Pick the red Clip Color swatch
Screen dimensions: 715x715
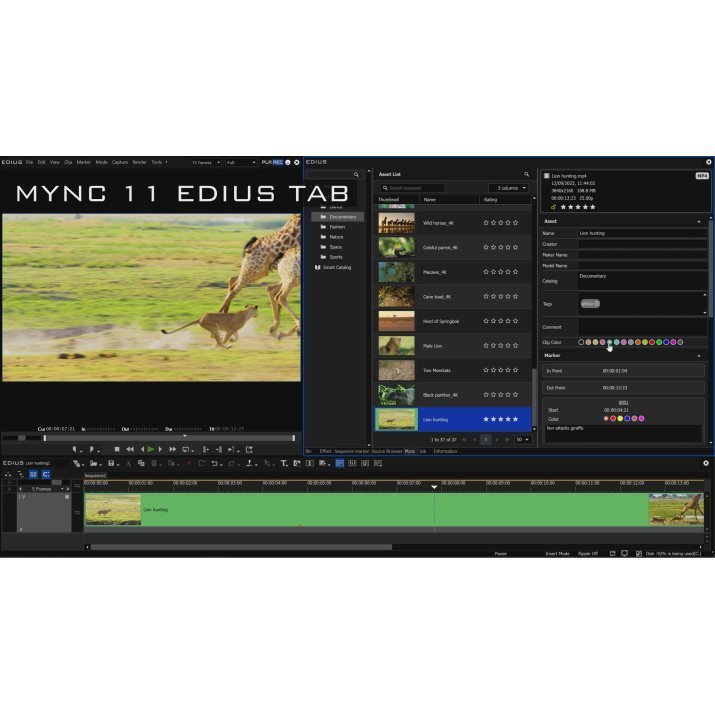(652, 342)
